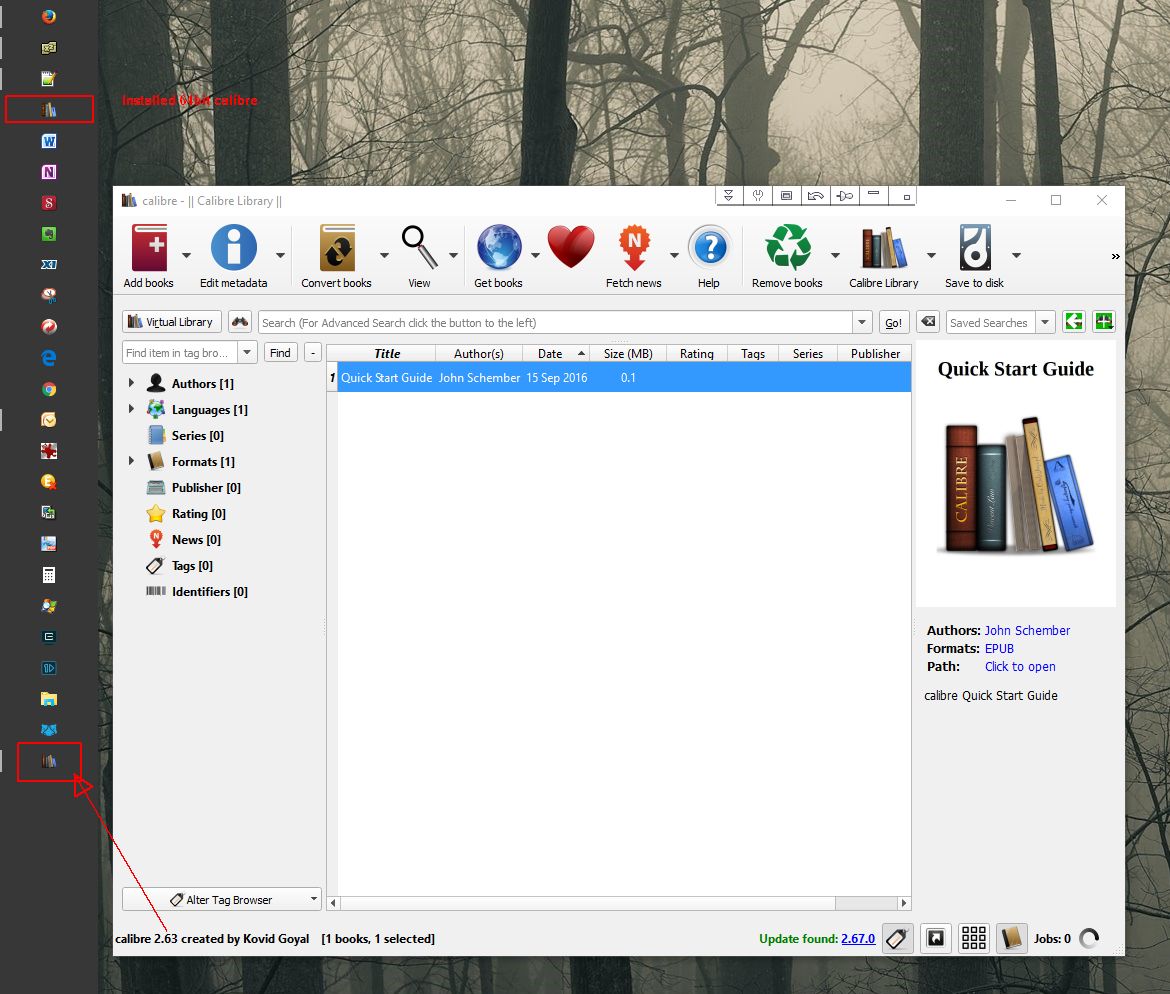Toggle the Cover Grid view
The image size is (1170, 994).
pos(974,938)
